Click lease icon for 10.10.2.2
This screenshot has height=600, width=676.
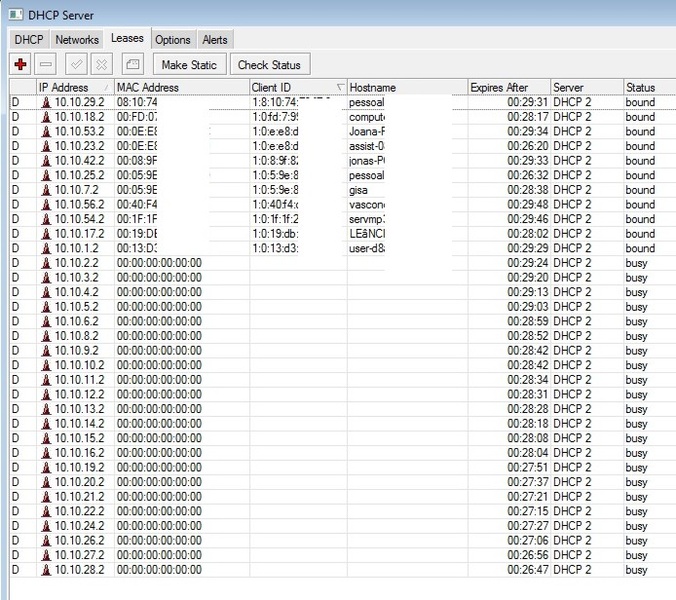pyautogui.click(x=46, y=263)
